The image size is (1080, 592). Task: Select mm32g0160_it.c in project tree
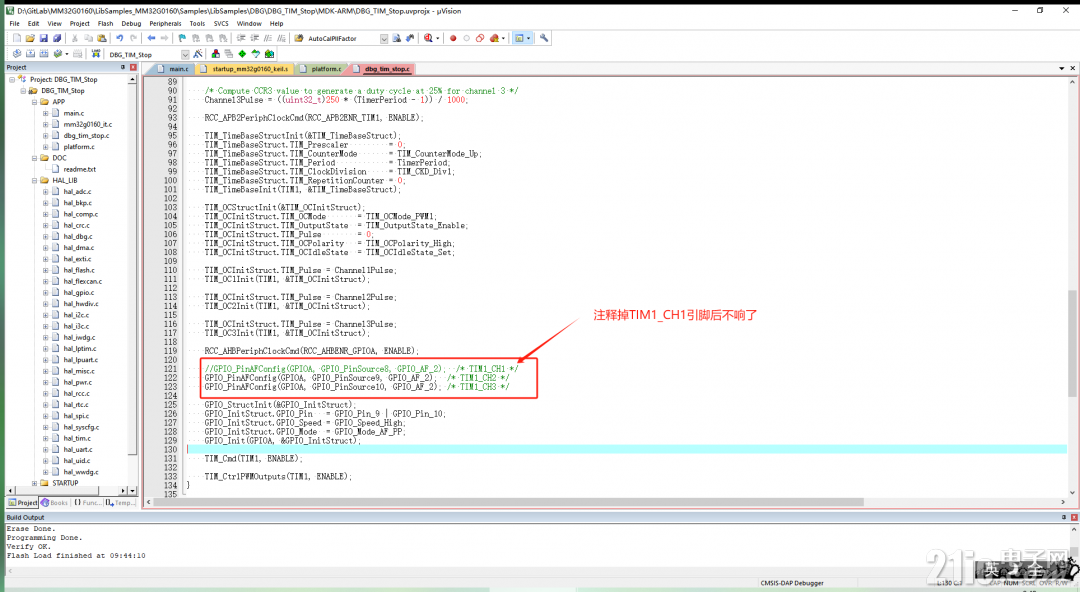[x=87, y=124]
